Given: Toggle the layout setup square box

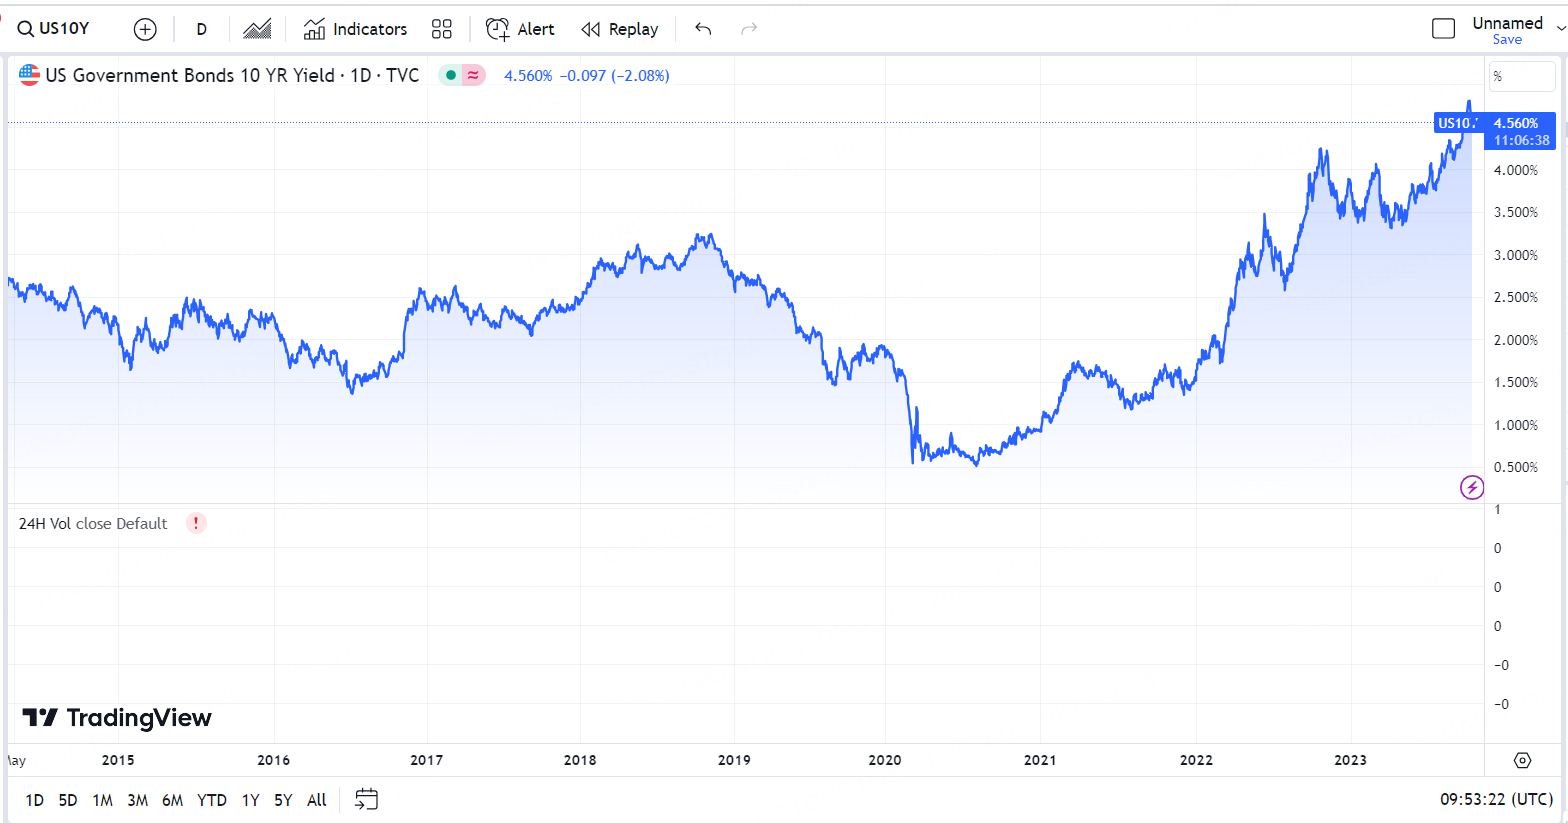Looking at the screenshot, I should pyautogui.click(x=1443, y=29).
